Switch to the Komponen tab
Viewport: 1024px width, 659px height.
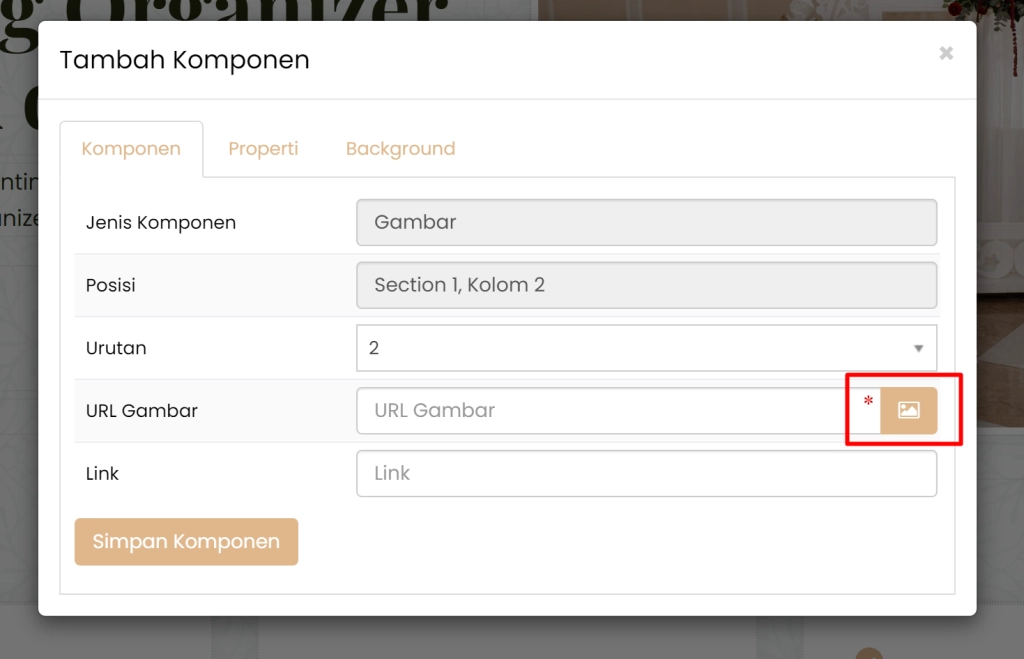click(x=131, y=149)
